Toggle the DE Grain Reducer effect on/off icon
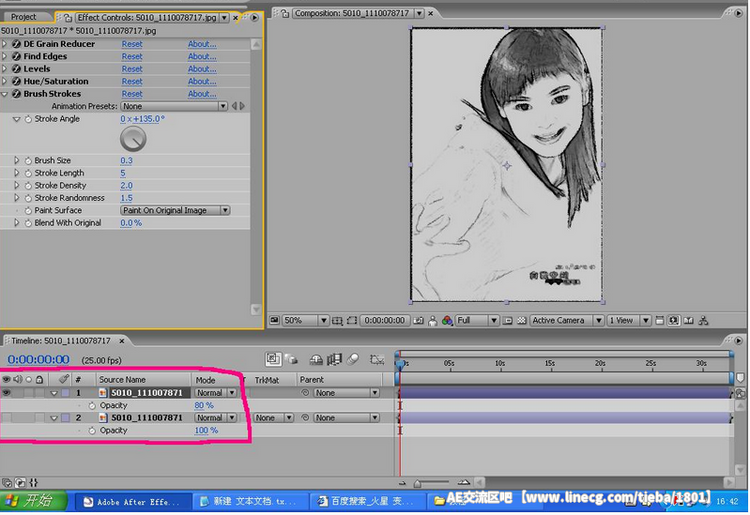Image resolution: width=750 pixels, height=515 pixels. [16, 44]
